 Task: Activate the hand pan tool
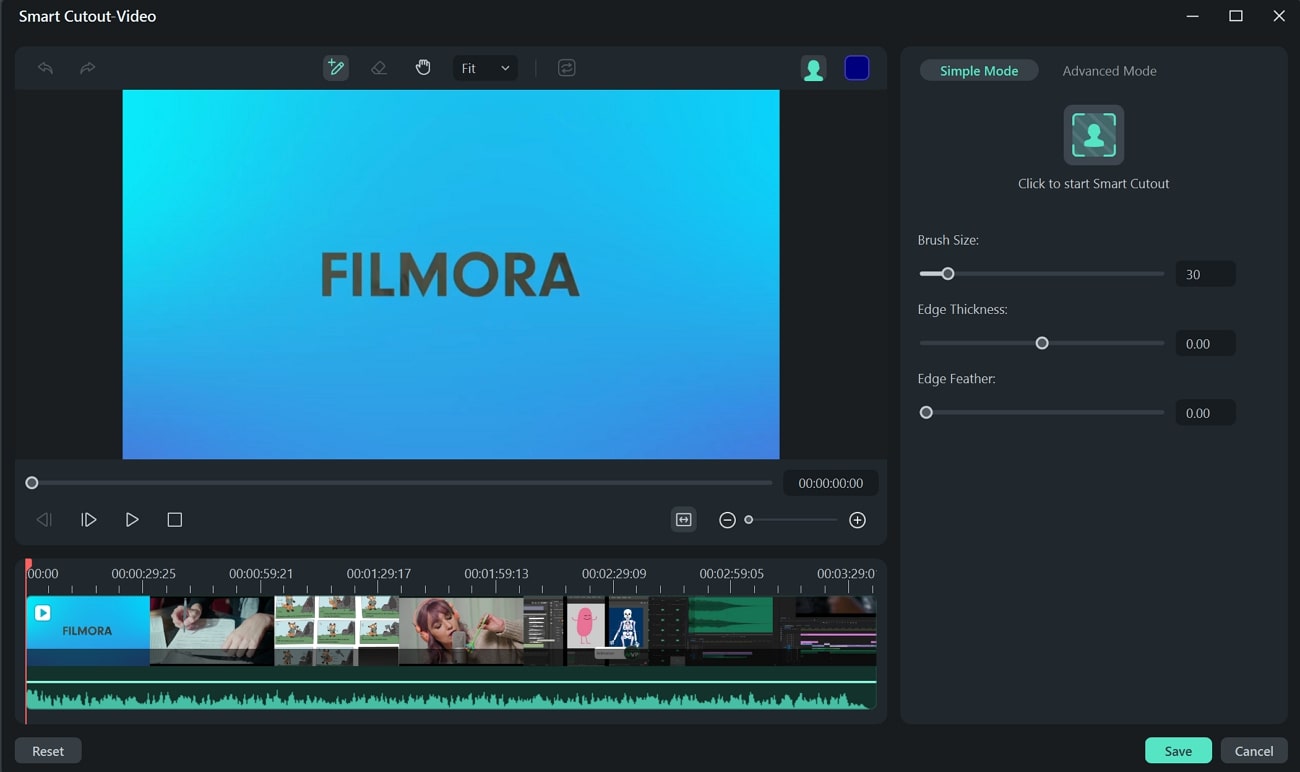click(x=423, y=68)
